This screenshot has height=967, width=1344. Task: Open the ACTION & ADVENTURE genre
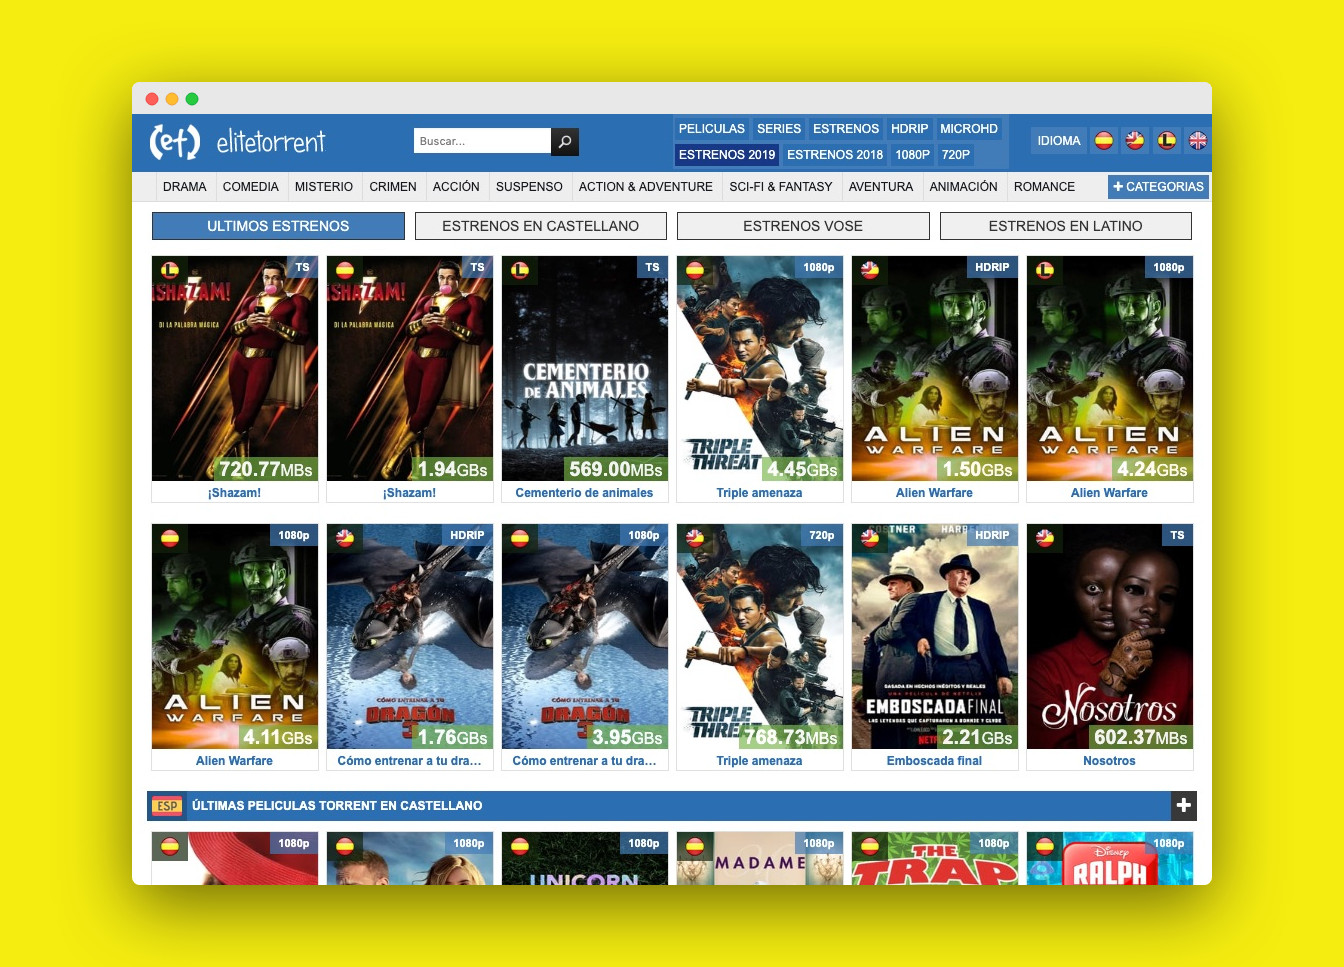(x=646, y=187)
